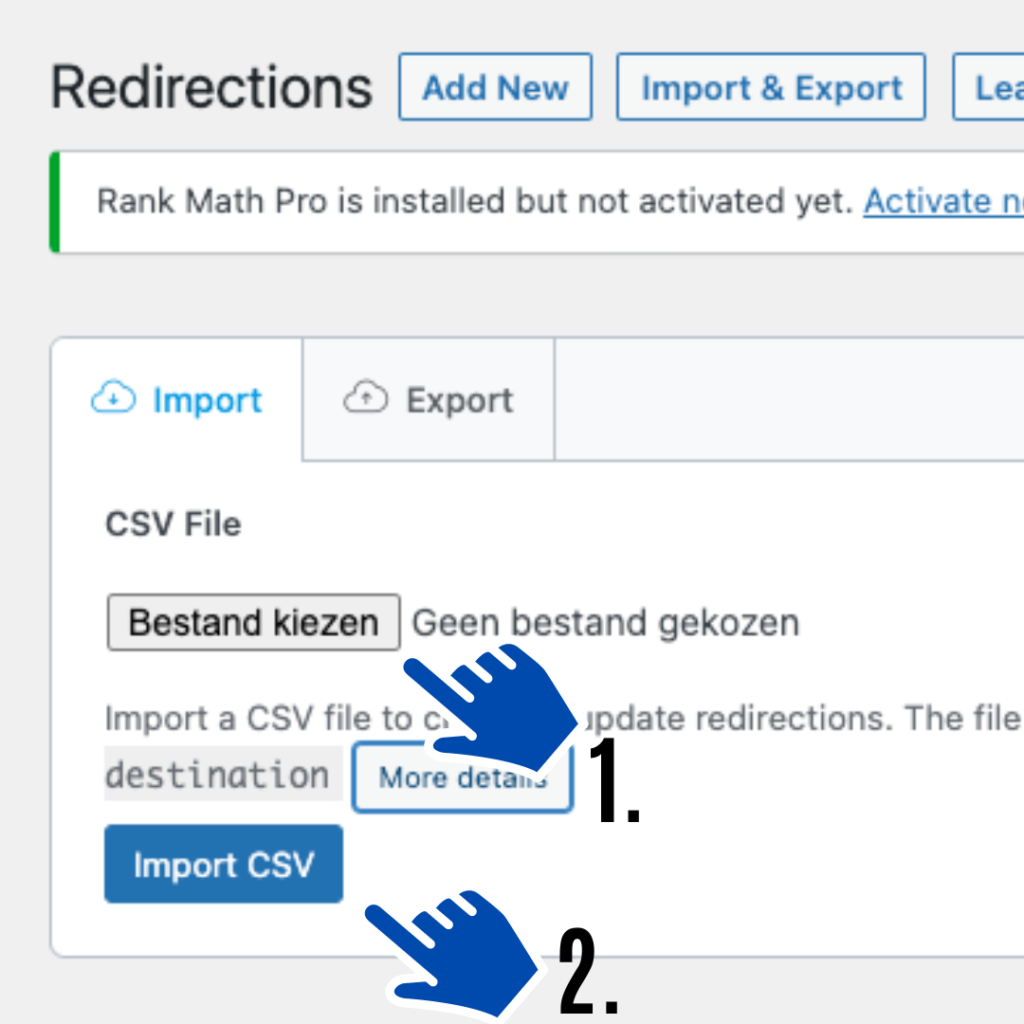Viewport: 1024px width, 1024px height.
Task: Click the blue pointing hand icon labeled 1
Action: tap(490, 710)
